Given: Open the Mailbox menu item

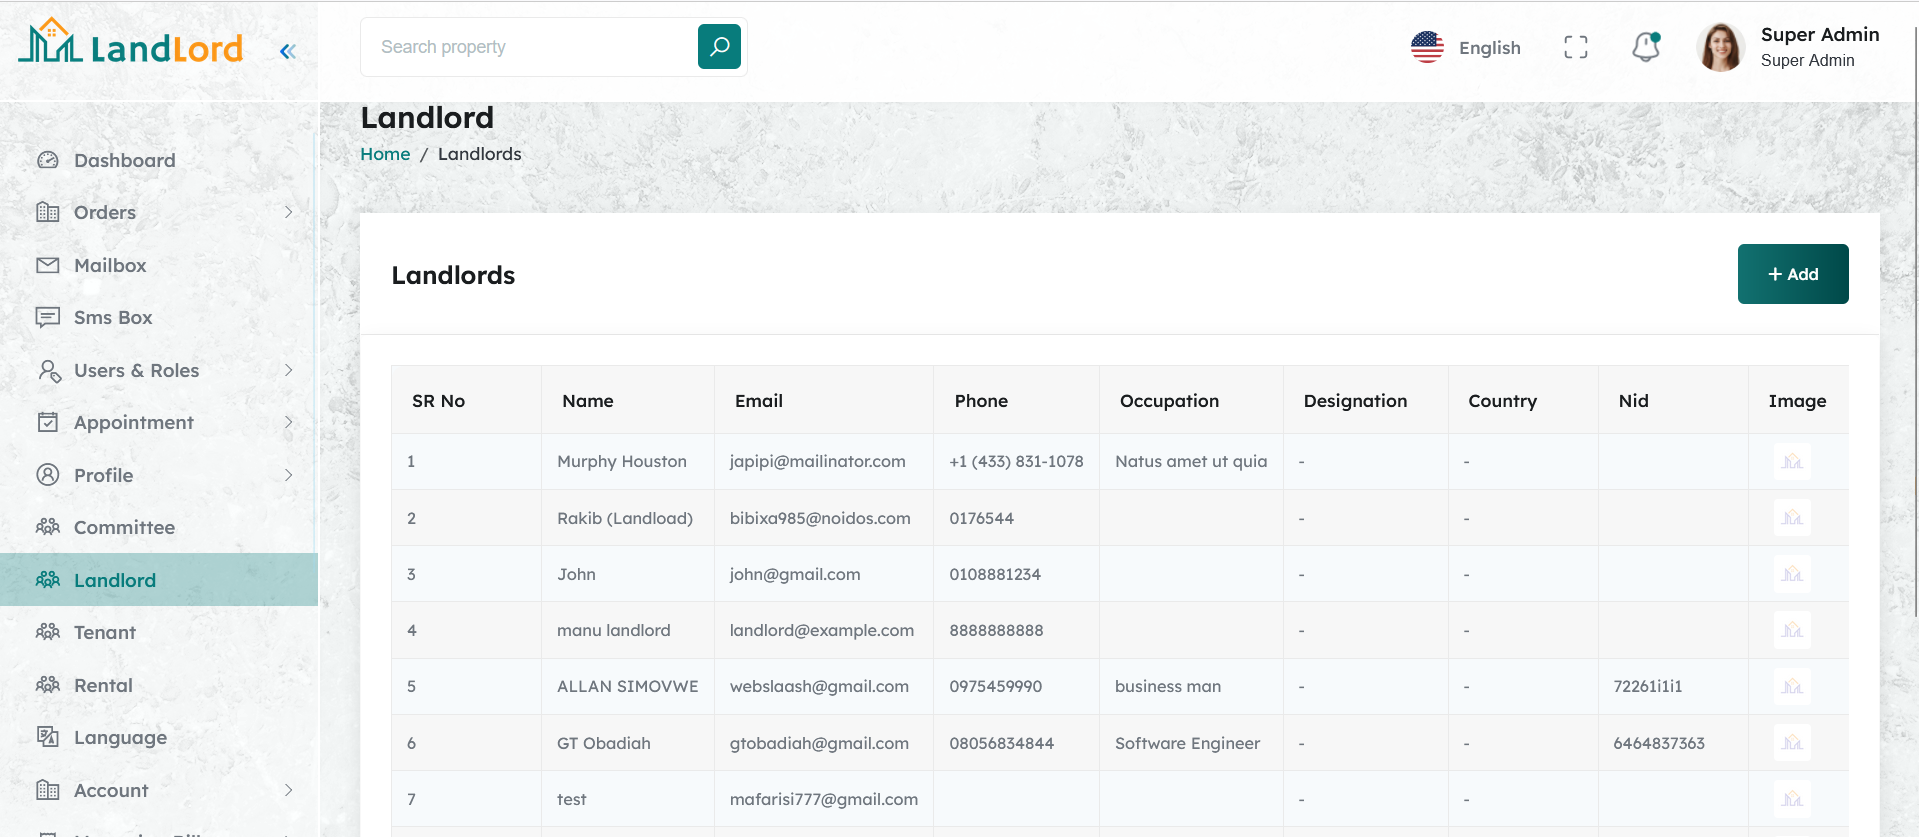Looking at the screenshot, I should [110, 265].
